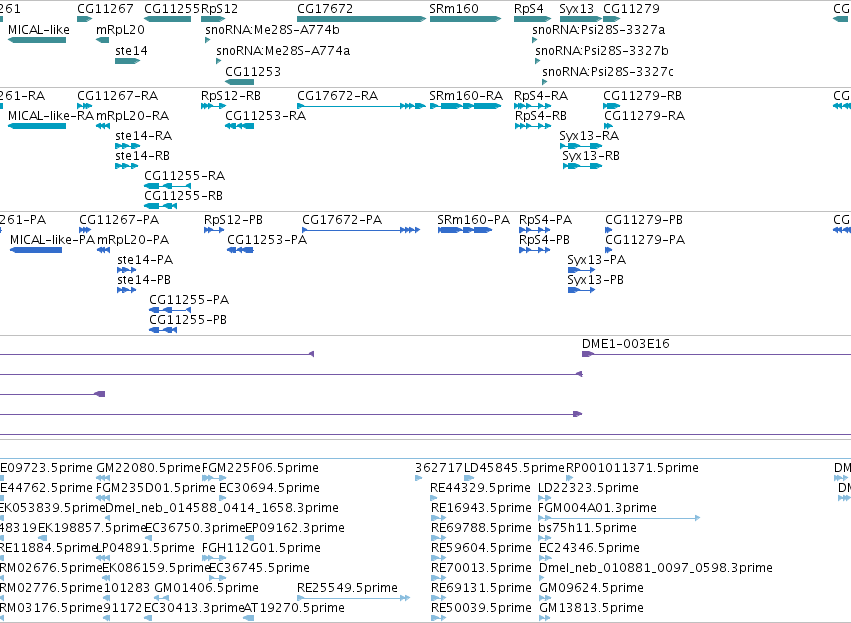Click the CG11267 gene label
This screenshot has height=623, width=851.
point(105,9)
